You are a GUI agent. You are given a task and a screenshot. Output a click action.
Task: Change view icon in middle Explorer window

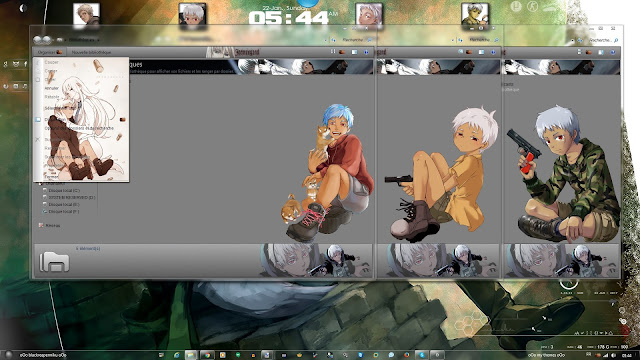pos(461,52)
